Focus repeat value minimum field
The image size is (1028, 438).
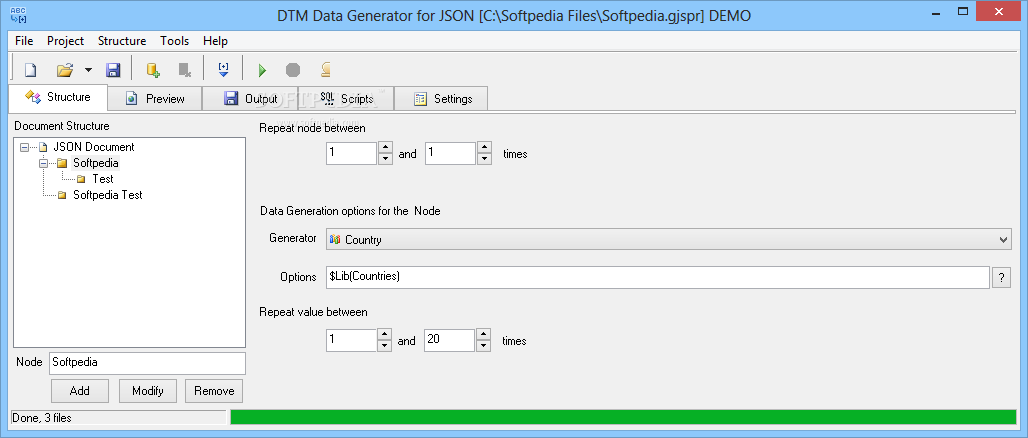pyautogui.click(x=351, y=340)
